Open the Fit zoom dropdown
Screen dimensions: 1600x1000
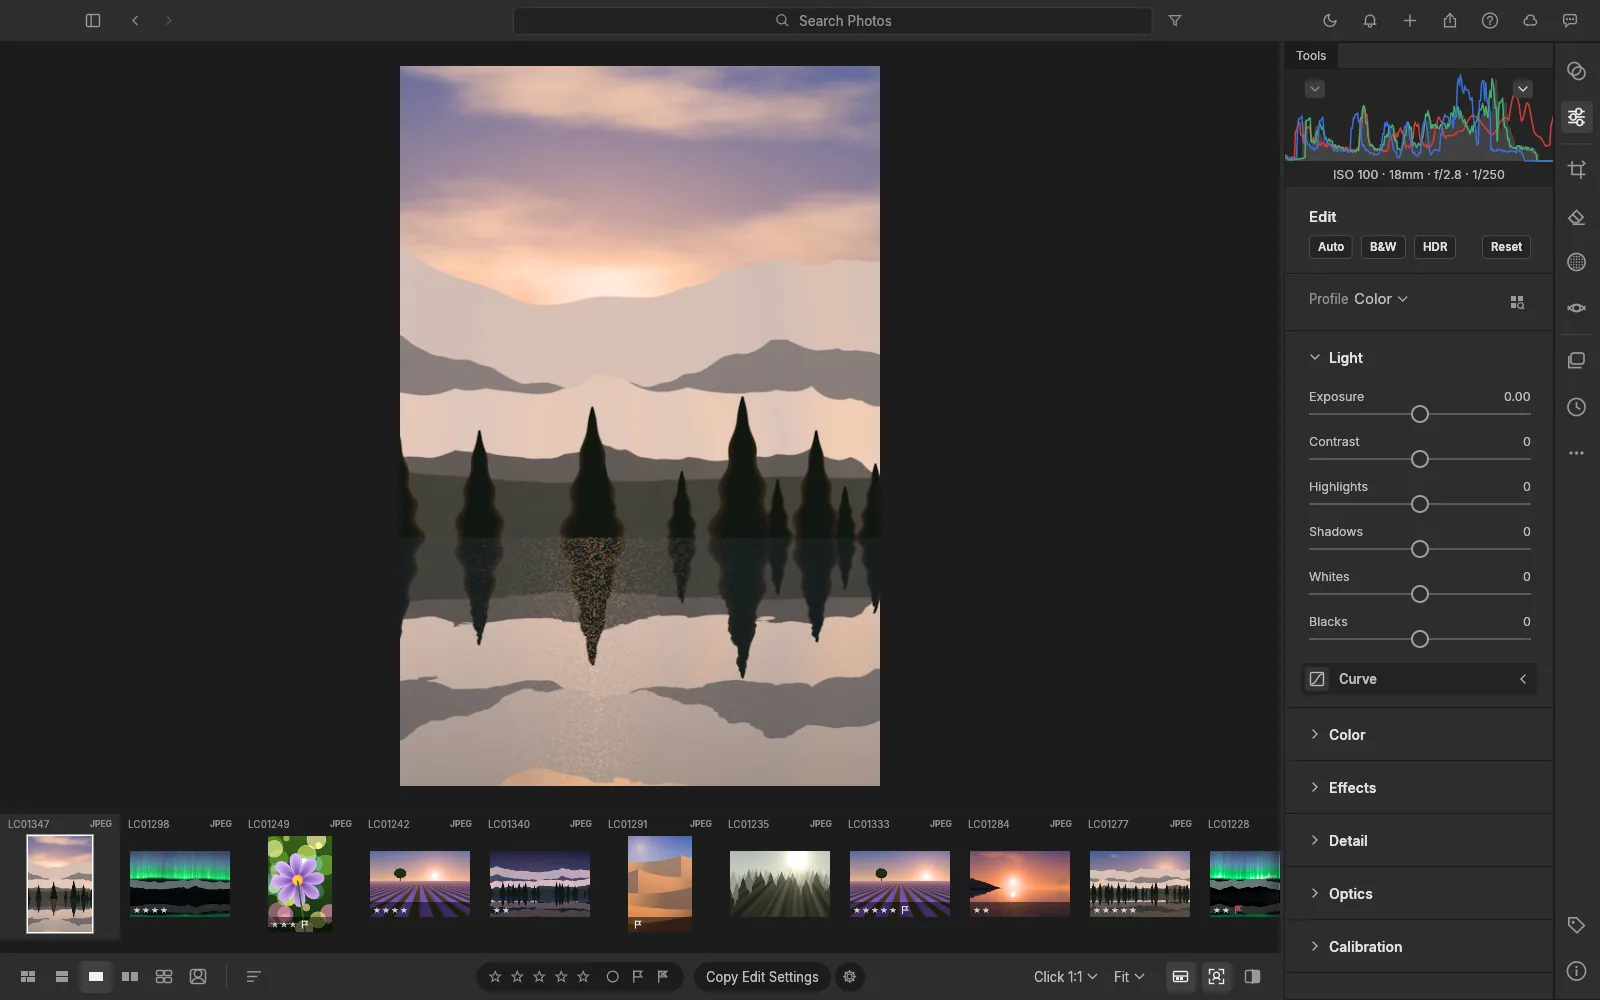click(x=1129, y=977)
